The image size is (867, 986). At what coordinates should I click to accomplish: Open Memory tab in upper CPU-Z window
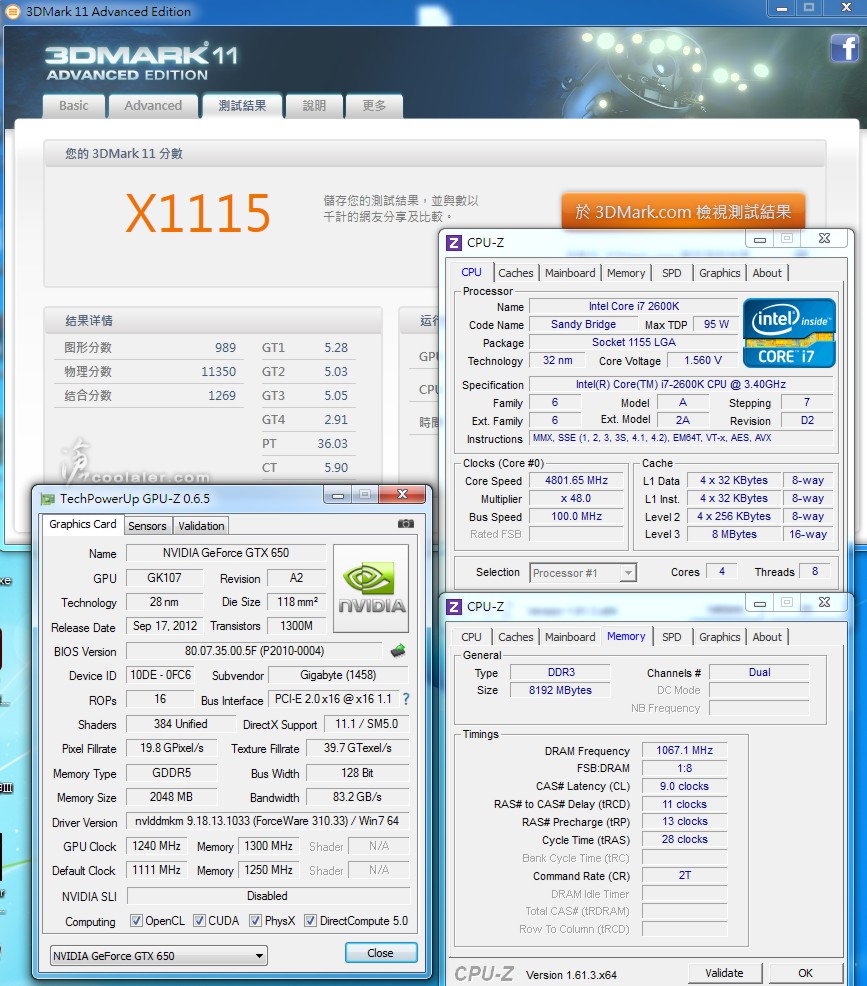(x=626, y=273)
